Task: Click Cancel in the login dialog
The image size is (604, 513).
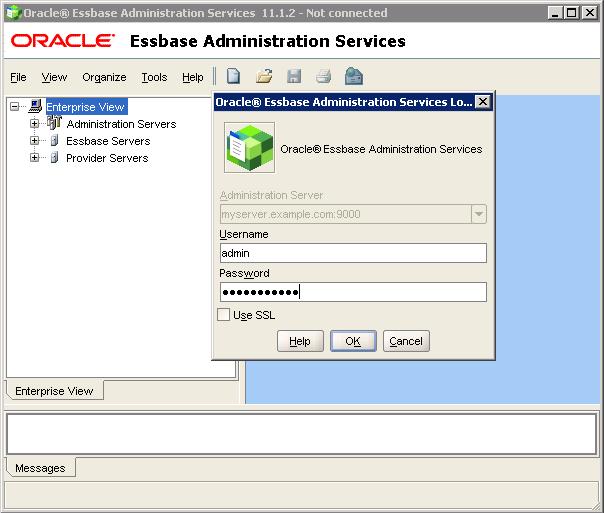Action: pyautogui.click(x=406, y=341)
